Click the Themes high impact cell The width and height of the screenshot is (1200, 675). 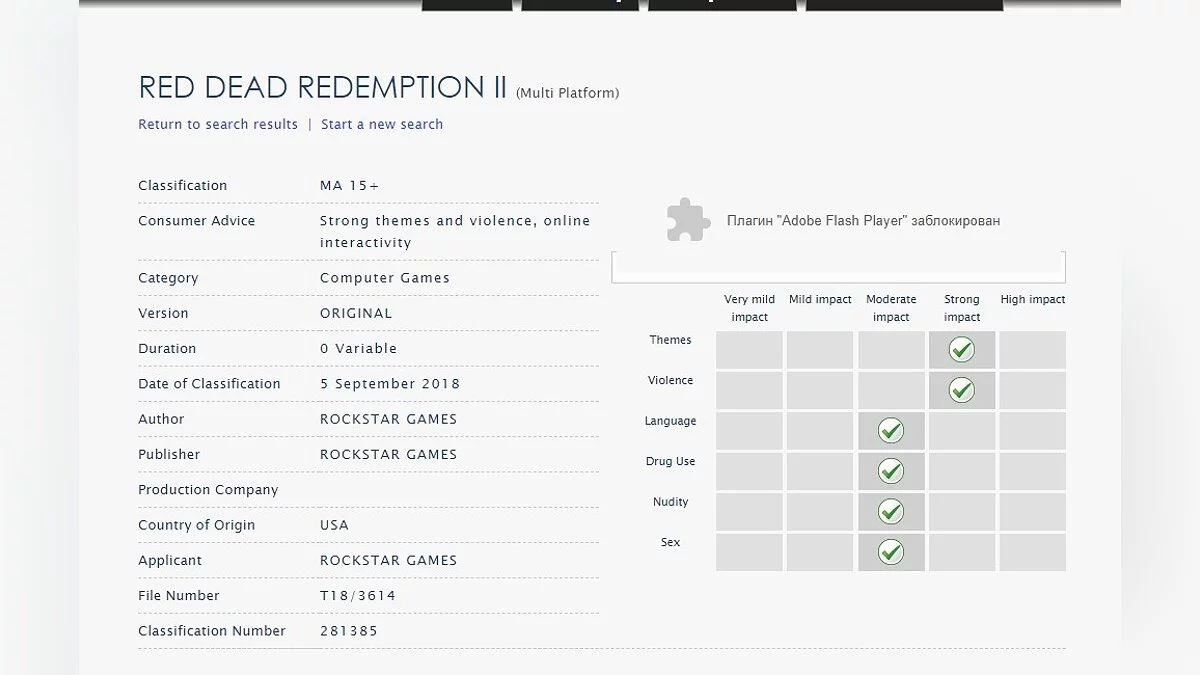[1033, 350]
